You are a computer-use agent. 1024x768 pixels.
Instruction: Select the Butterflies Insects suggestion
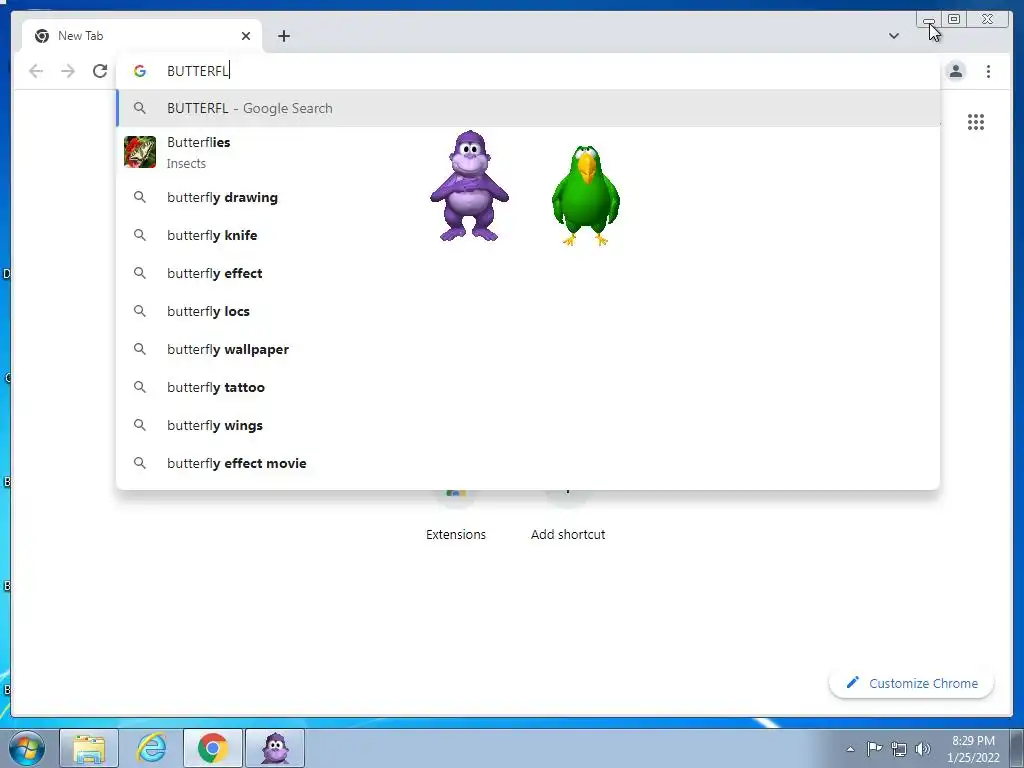pyautogui.click(x=528, y=152)
